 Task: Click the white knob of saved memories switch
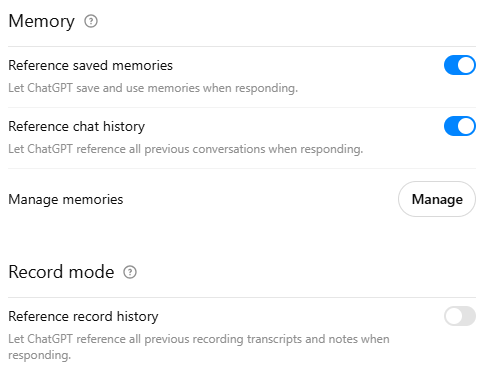466,65
